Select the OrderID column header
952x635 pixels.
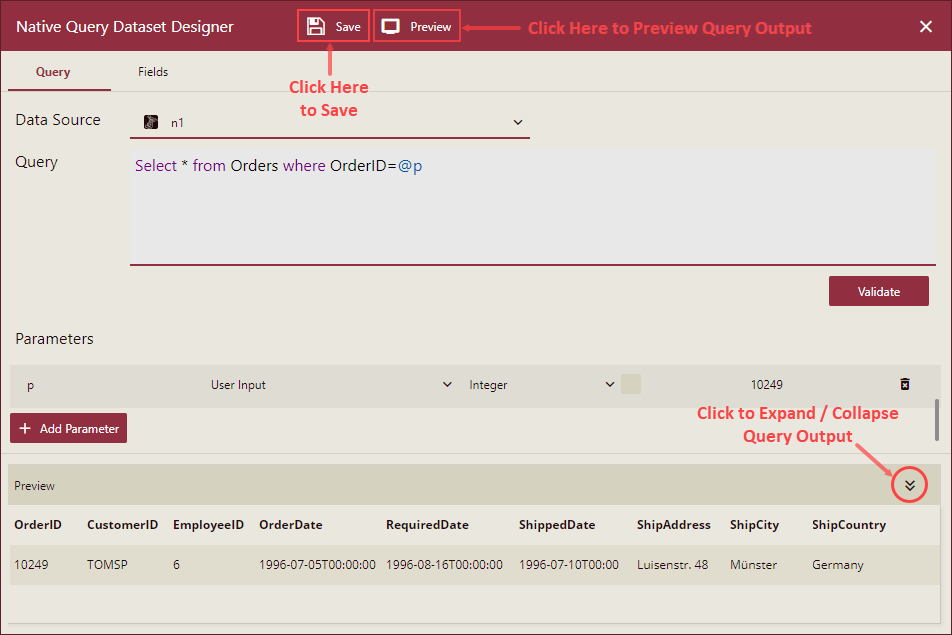point(39,524)
